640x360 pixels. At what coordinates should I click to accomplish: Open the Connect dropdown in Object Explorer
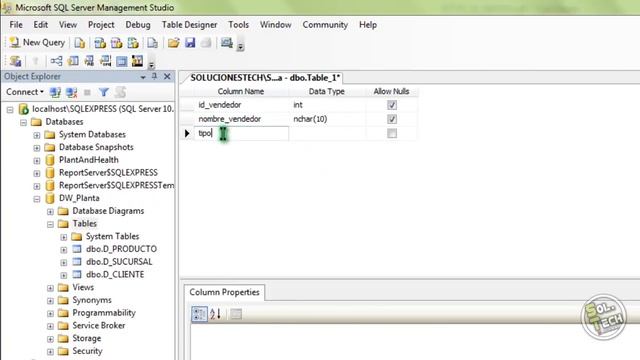[25, 92]
